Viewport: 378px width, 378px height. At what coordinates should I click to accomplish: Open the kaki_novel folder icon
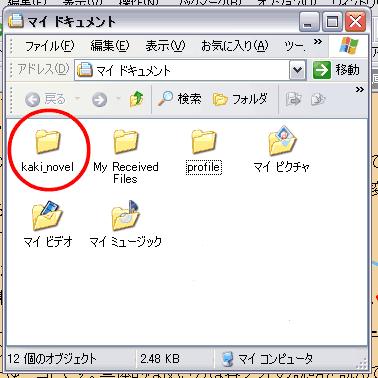[x=48, y=142]
